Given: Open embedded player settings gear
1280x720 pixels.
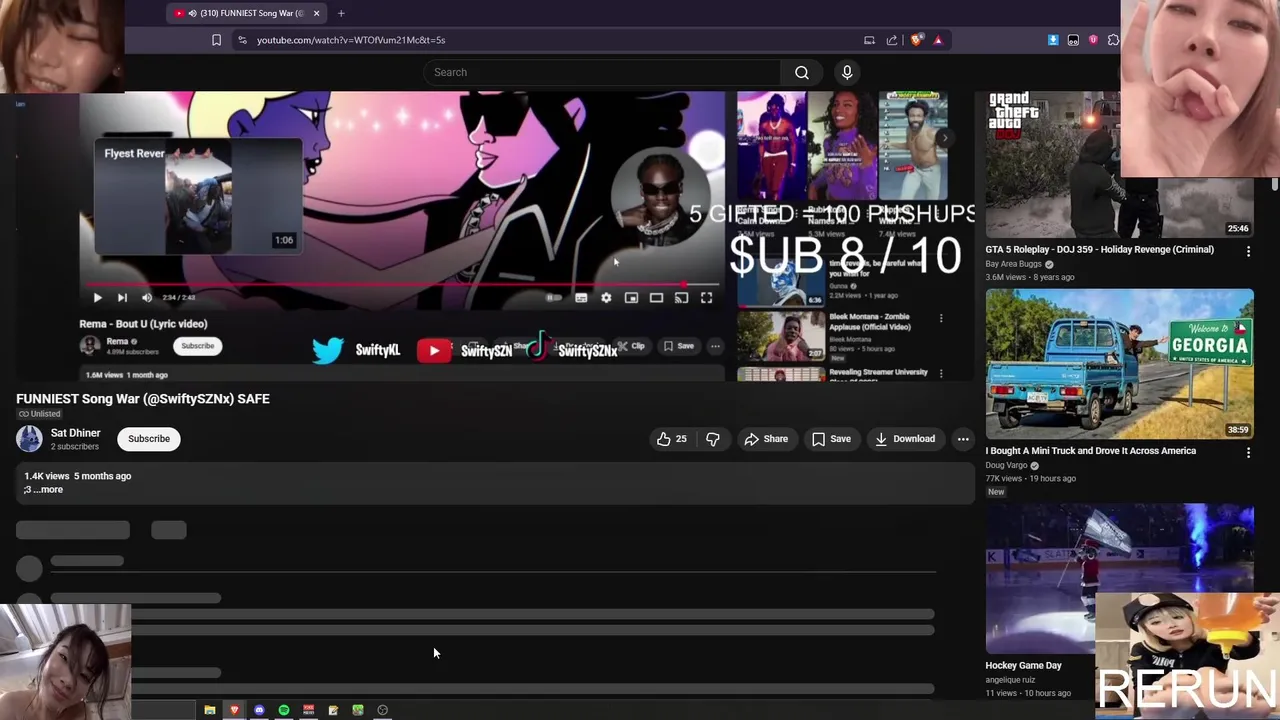Looking at the screenshot, I should (x=606, y=298).
